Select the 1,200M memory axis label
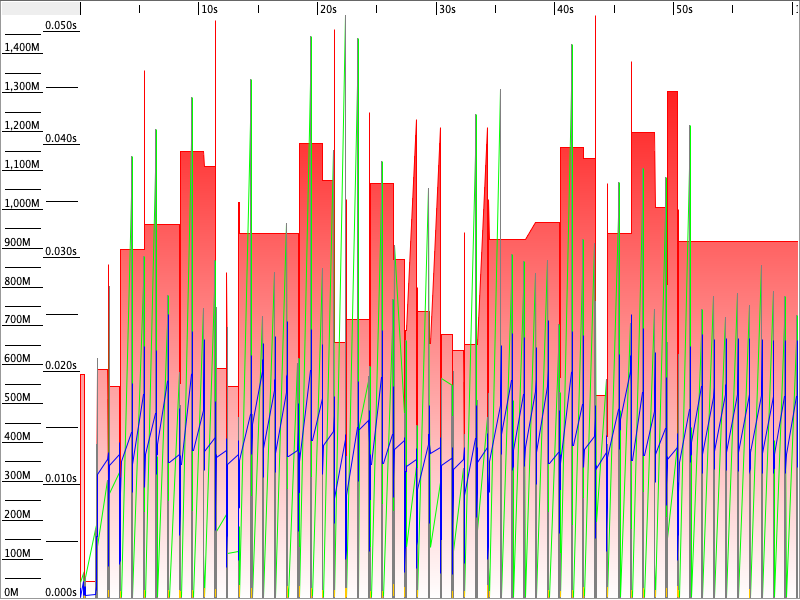Viewport: 800px width, 600px height. pyautogui.click(x=22, y=125)
